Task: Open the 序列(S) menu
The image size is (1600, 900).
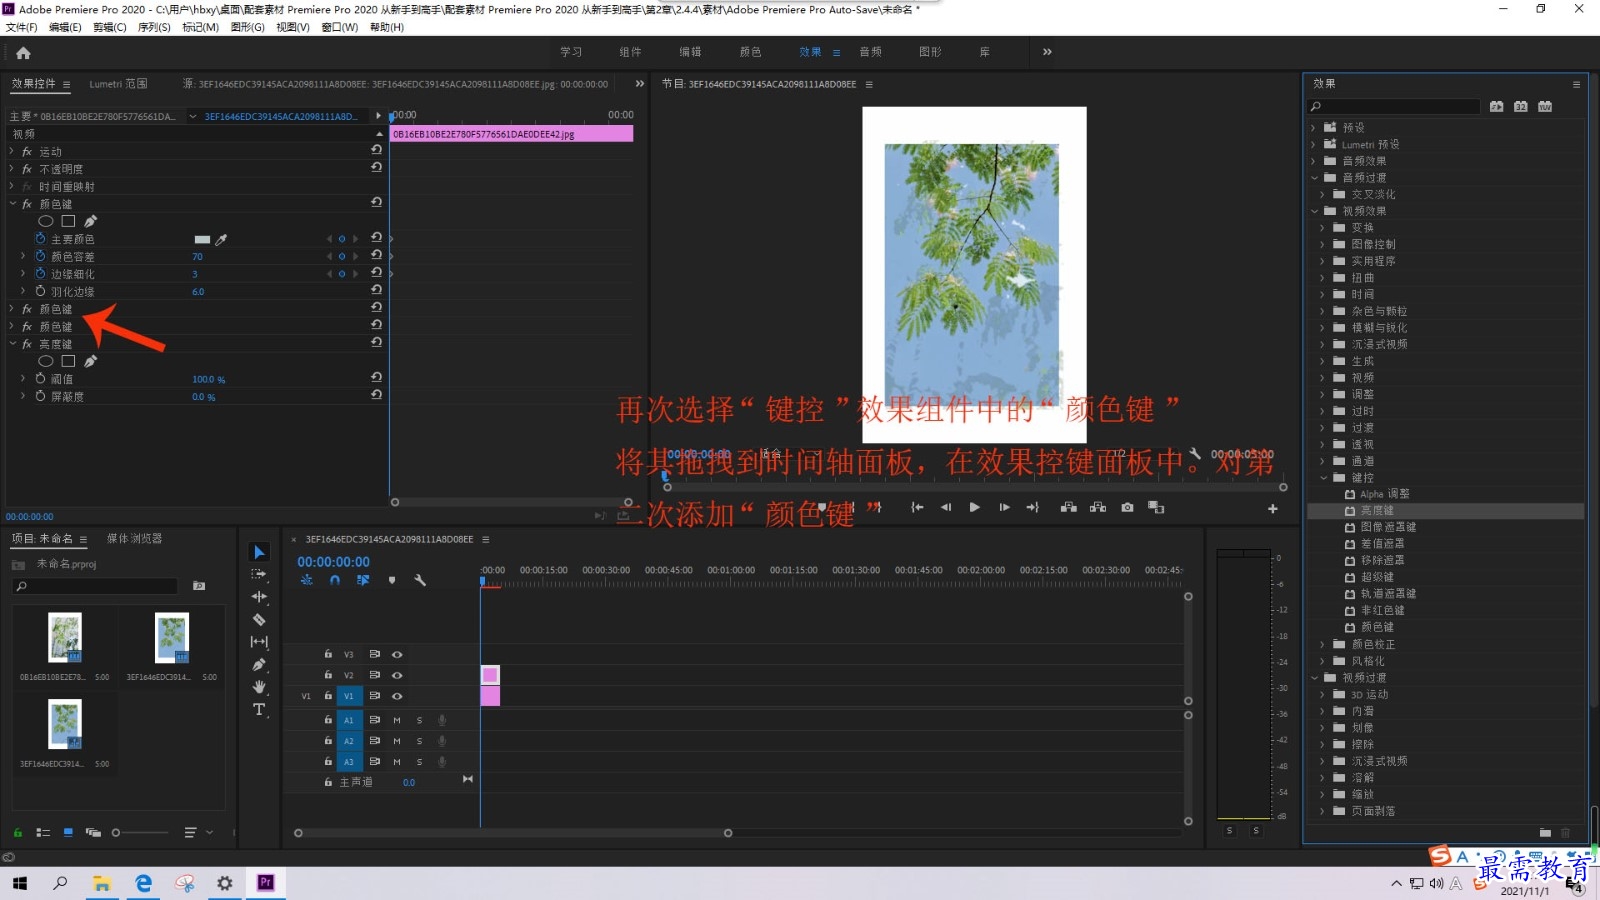Action: (154, 27)
